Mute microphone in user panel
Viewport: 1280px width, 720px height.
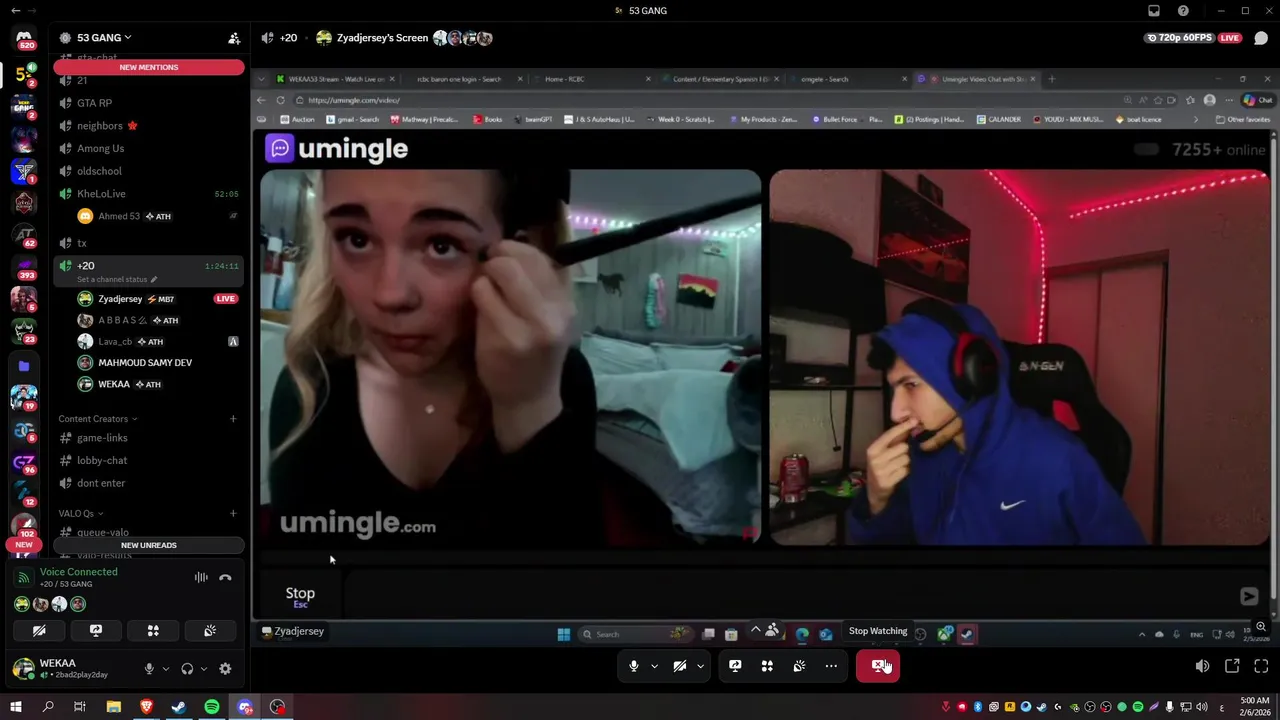[x=149, y=669]
